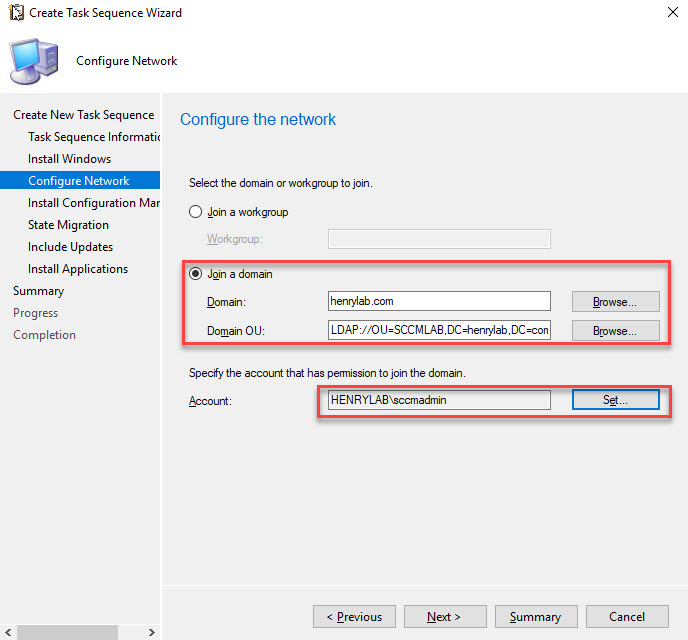Go to Task Sequence Information step

point(94,137)
